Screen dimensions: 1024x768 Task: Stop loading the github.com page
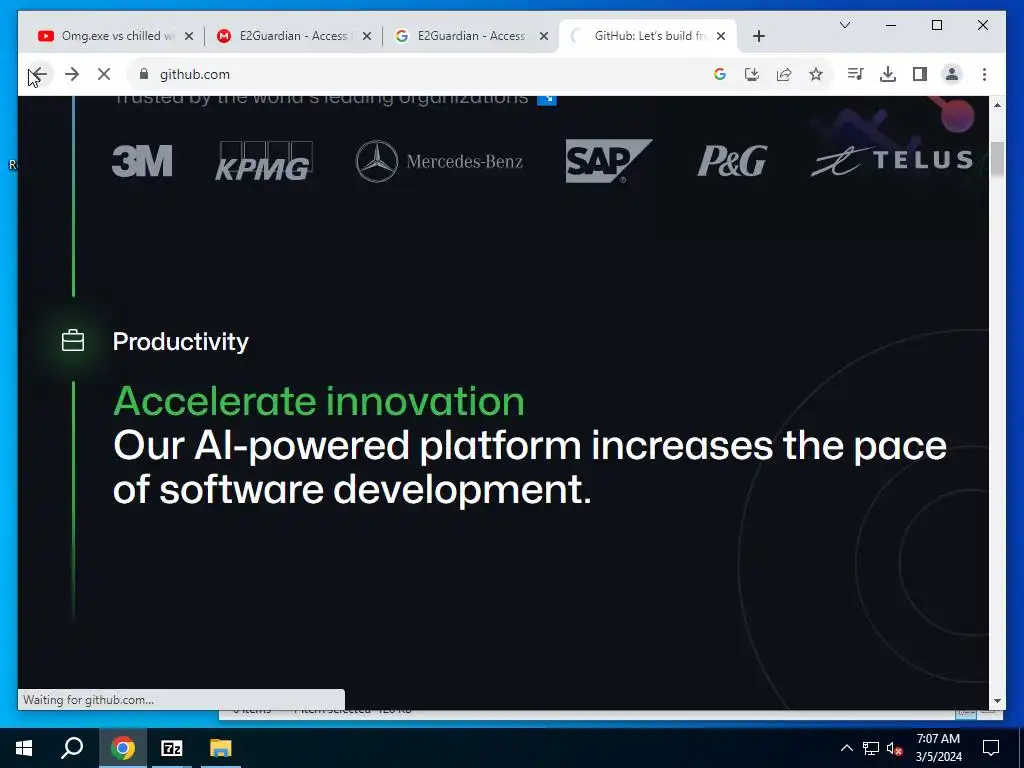(x=104, y=74)
